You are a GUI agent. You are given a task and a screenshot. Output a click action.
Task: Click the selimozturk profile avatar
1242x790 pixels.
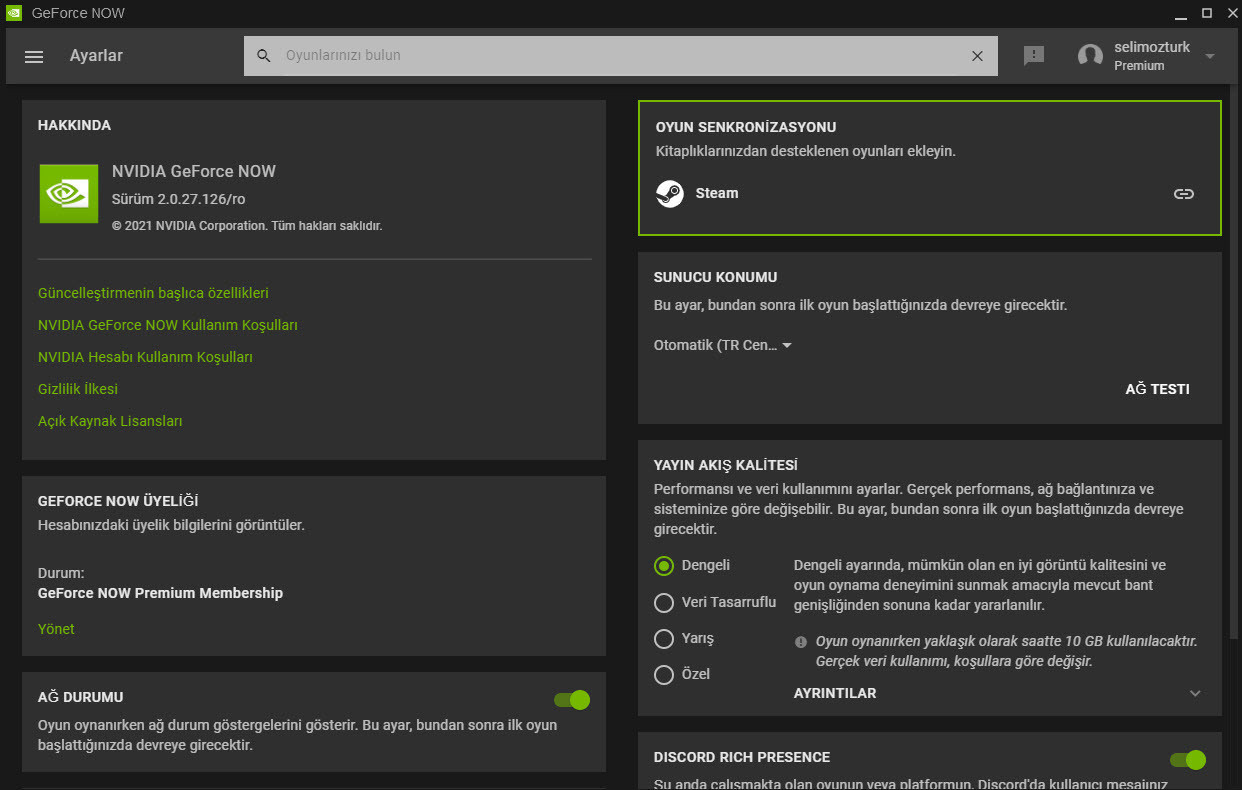coord(1089,55)
